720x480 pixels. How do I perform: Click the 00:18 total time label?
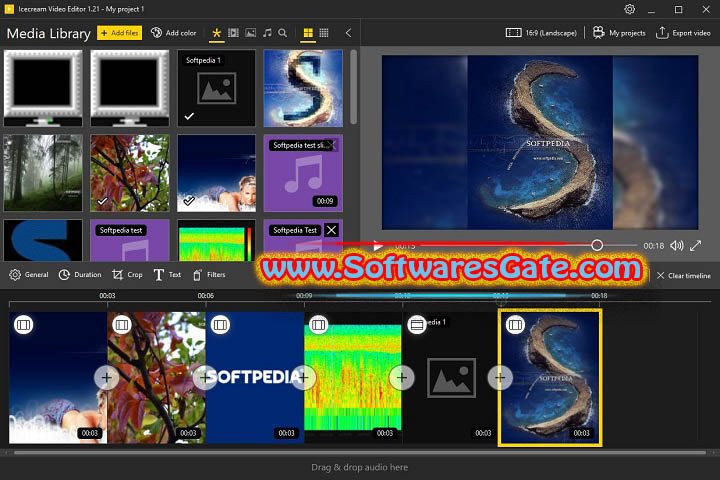(653, 246)
